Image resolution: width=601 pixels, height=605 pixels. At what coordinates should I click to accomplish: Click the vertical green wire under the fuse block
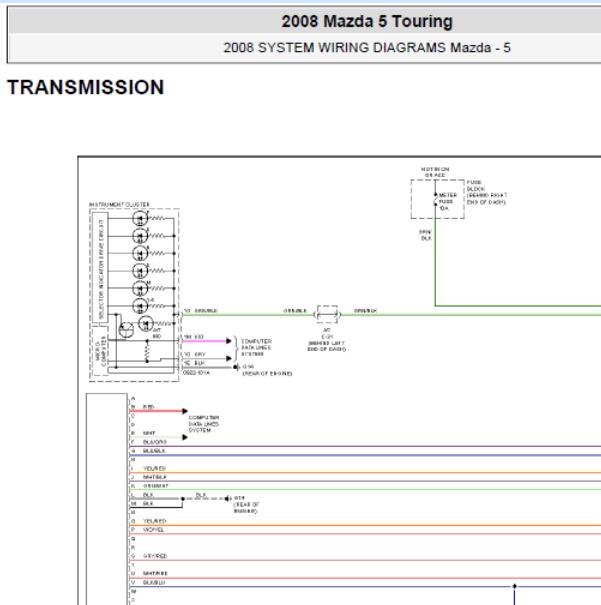435,262
